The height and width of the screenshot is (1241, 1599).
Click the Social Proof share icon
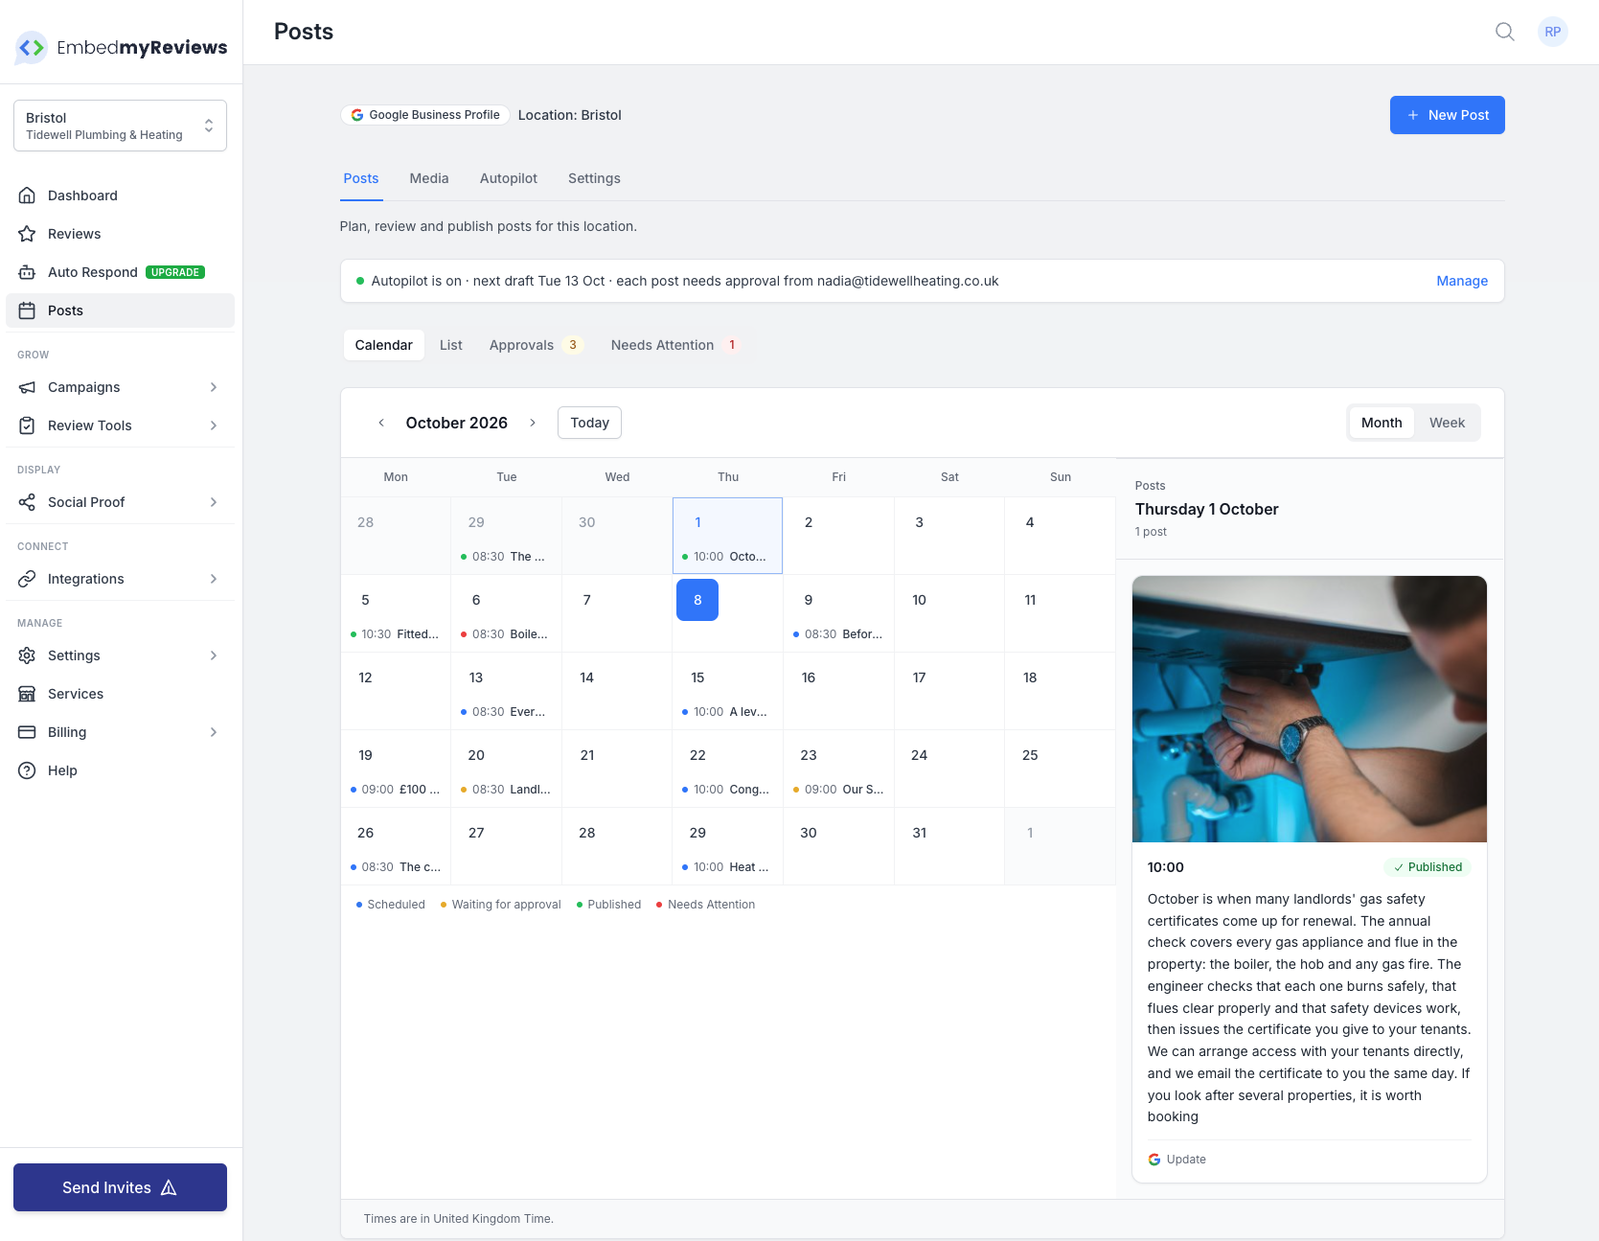[27, 502]
